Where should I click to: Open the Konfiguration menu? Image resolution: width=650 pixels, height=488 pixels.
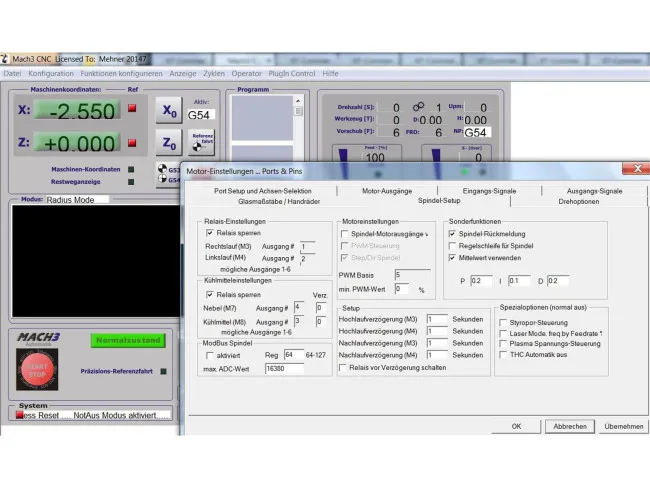(x=51, y=73)
